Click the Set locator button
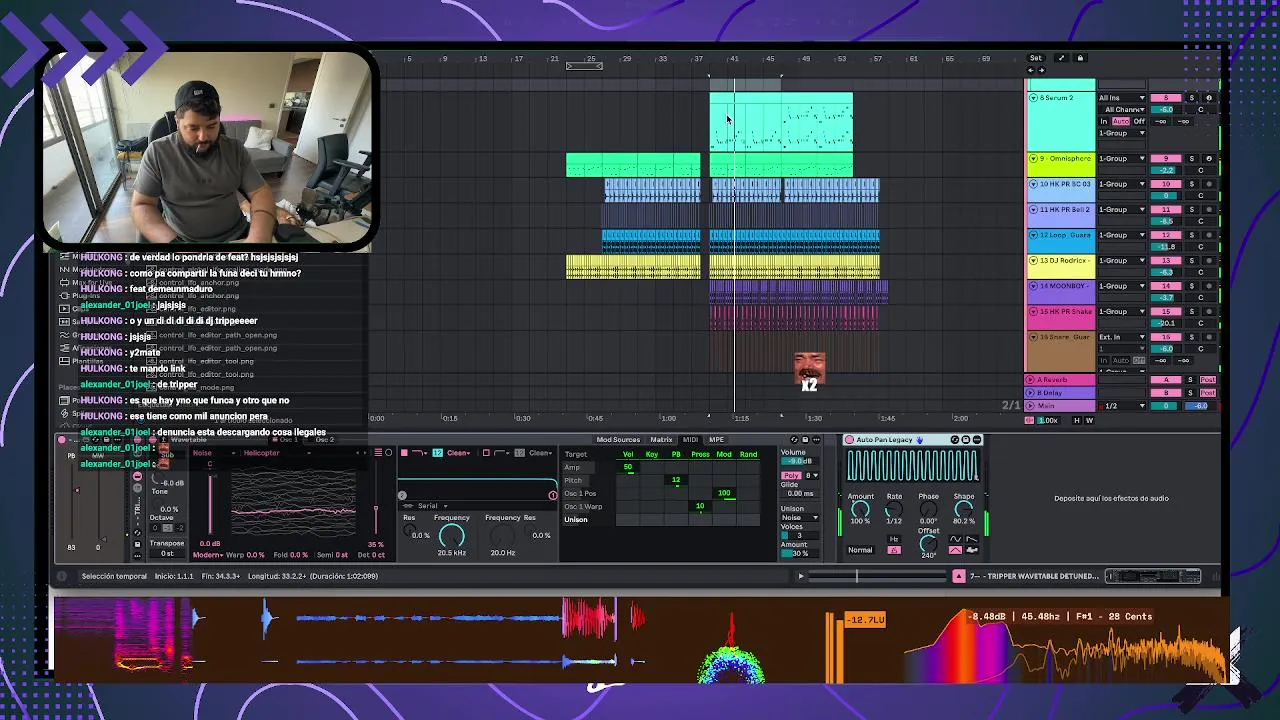 (1036, 58)
